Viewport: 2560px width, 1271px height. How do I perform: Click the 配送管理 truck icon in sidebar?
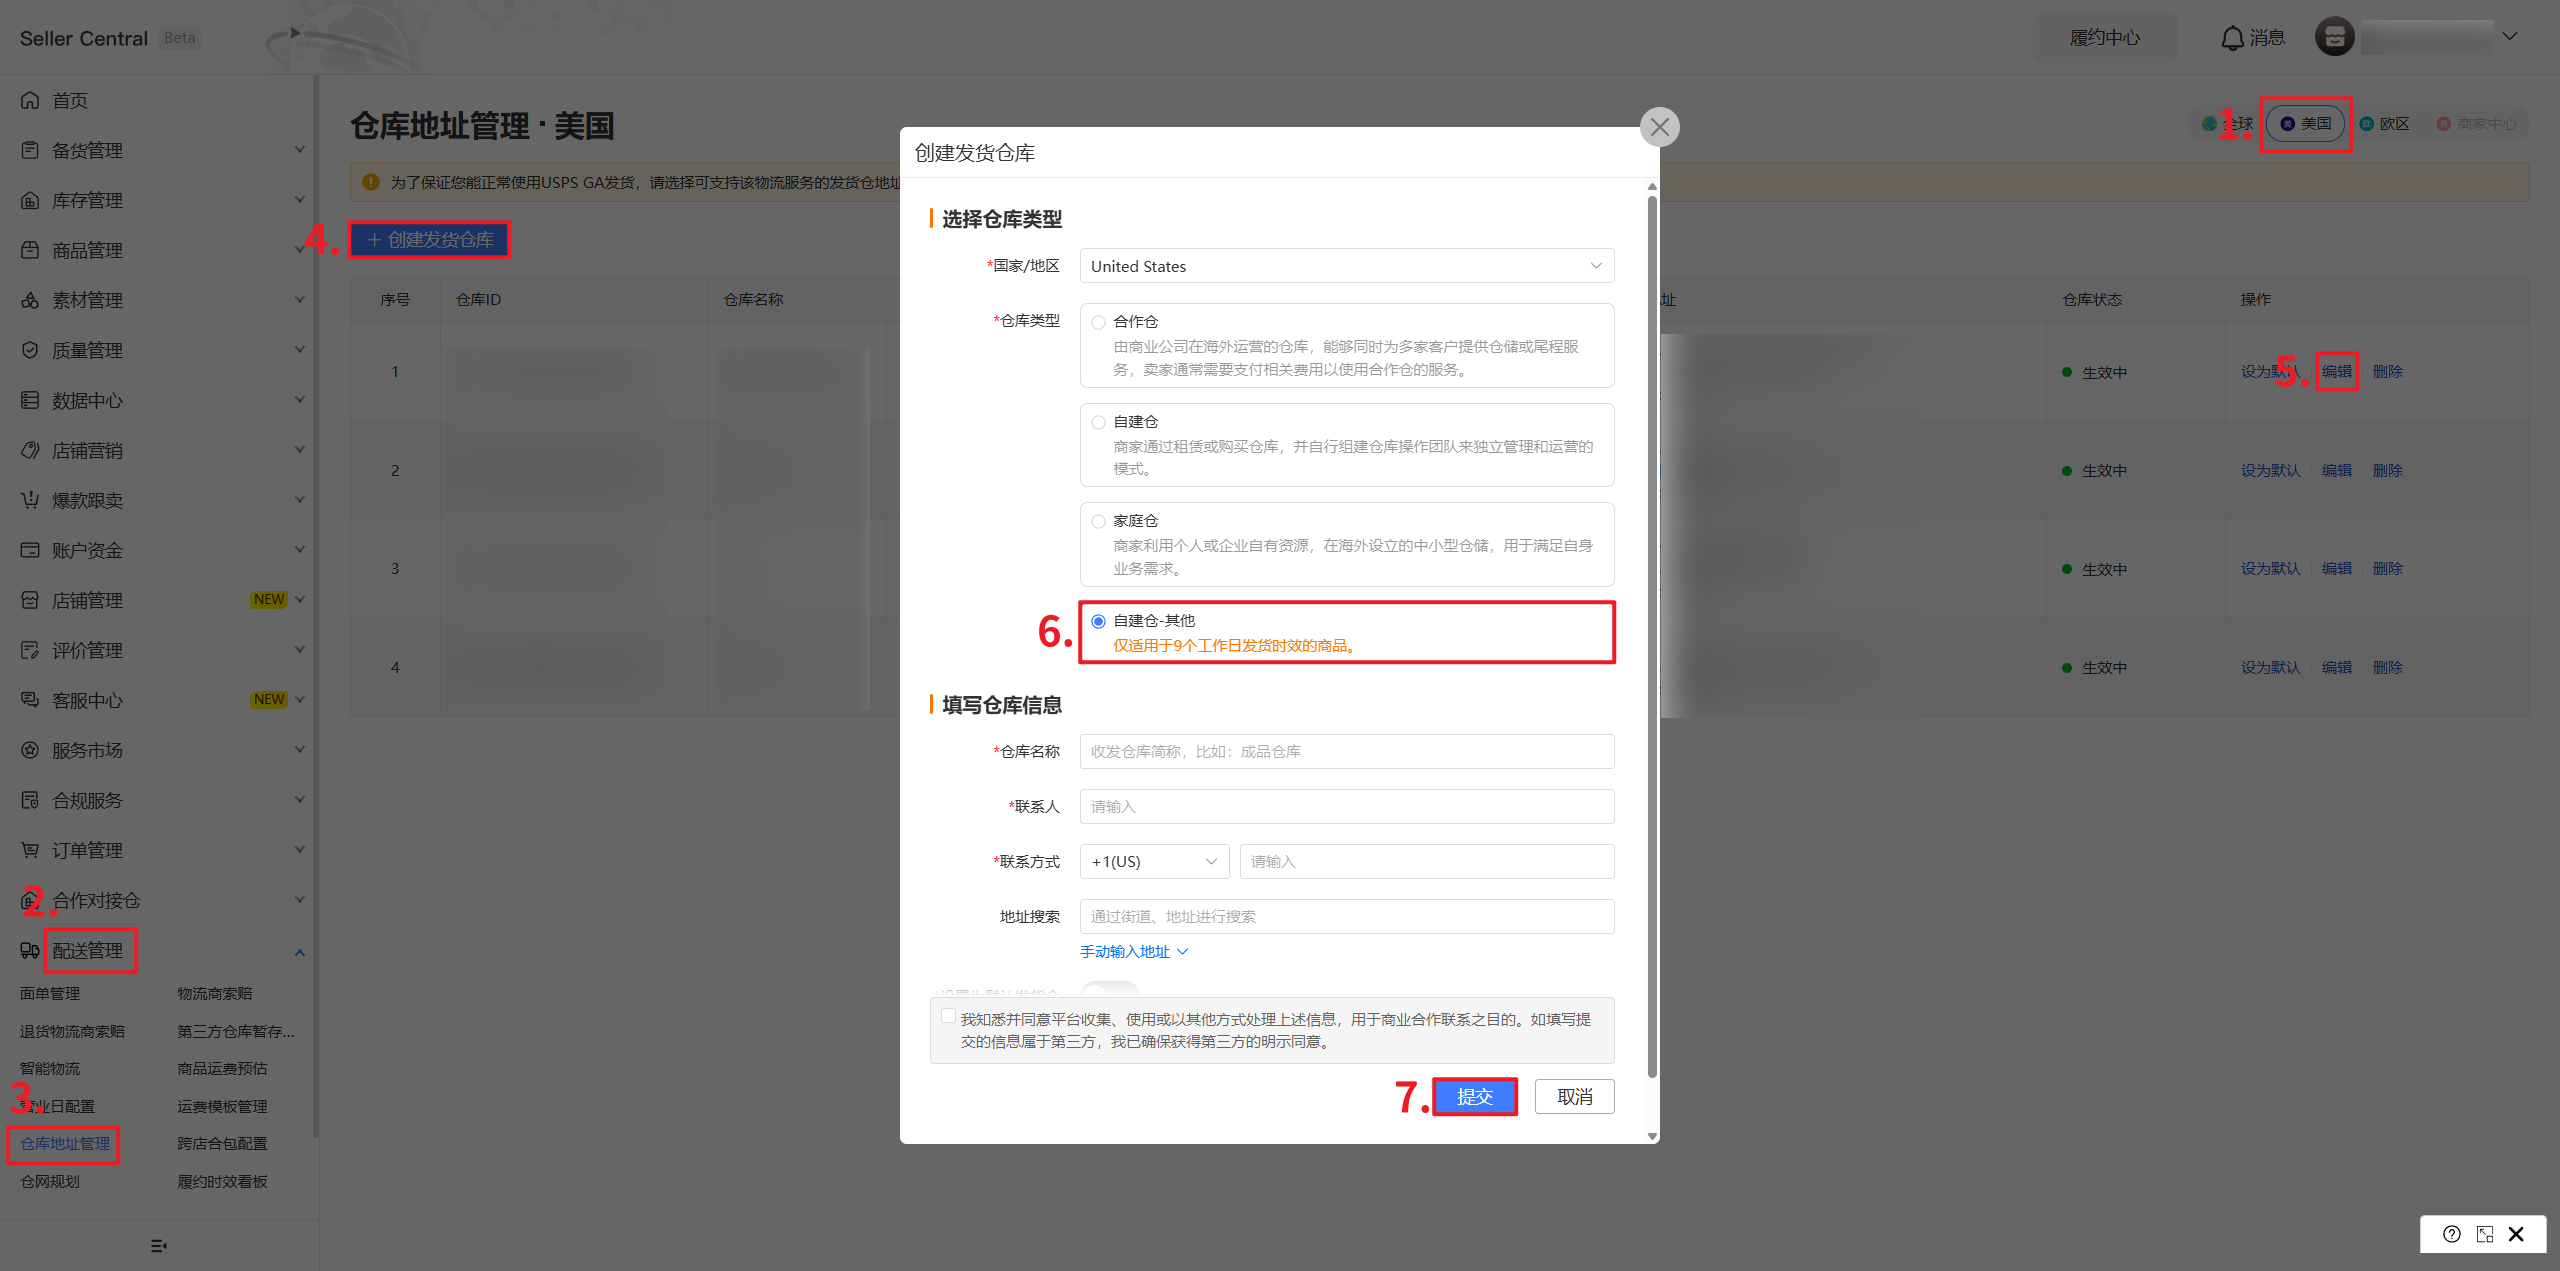point(30,950)
